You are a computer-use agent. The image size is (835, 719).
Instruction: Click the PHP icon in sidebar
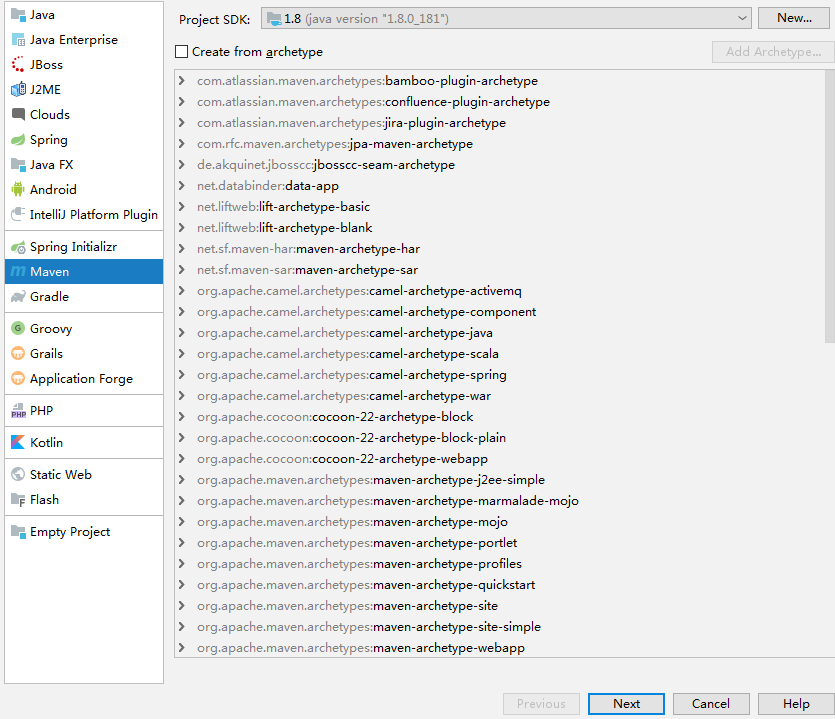(18, 411)
